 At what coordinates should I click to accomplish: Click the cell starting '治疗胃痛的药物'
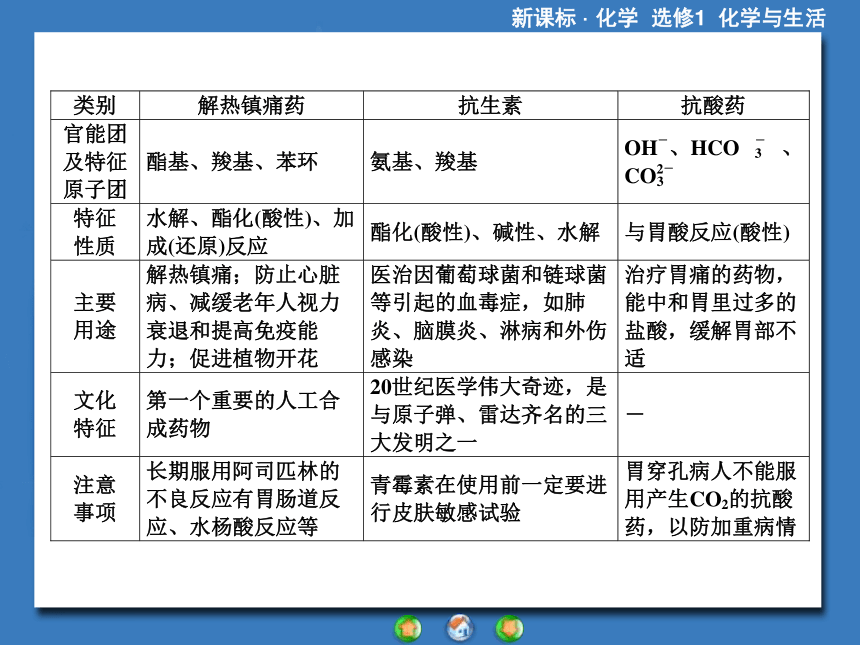713,316
